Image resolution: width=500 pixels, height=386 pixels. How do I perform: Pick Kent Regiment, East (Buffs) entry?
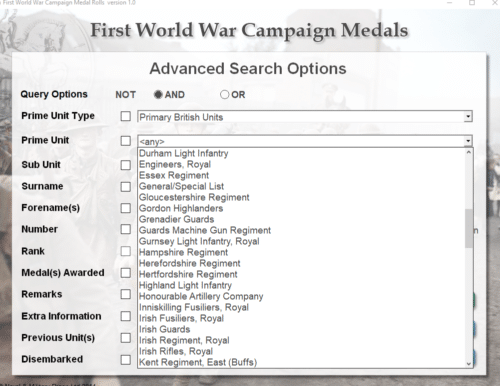coord(302,362)
